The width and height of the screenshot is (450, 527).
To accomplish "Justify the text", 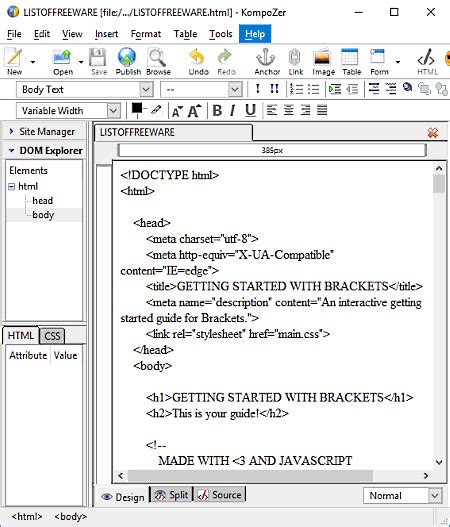I will point(322,110).
